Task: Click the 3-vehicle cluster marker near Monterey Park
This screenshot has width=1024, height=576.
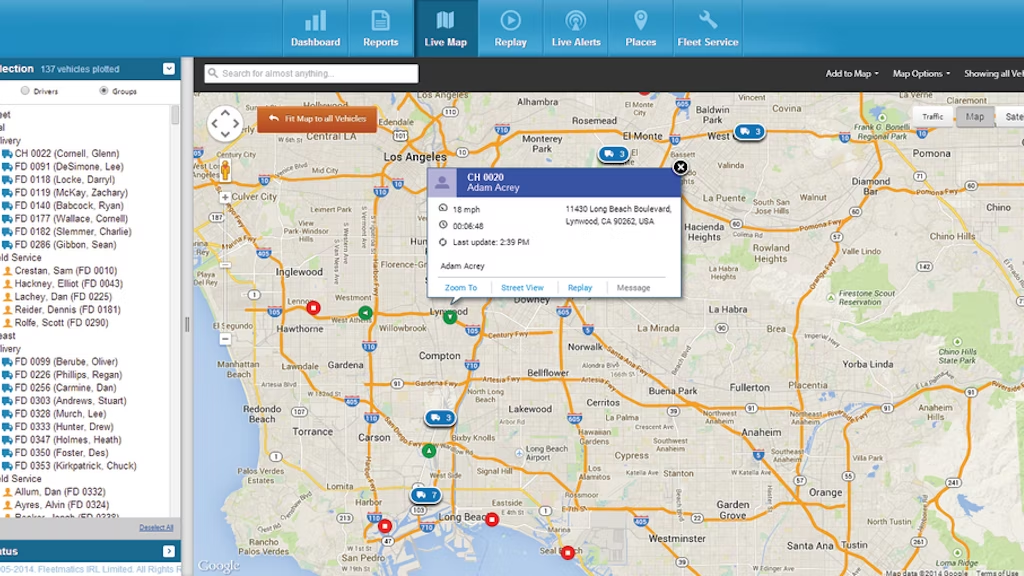Action: pyautogui.click(x=613, y=154)
